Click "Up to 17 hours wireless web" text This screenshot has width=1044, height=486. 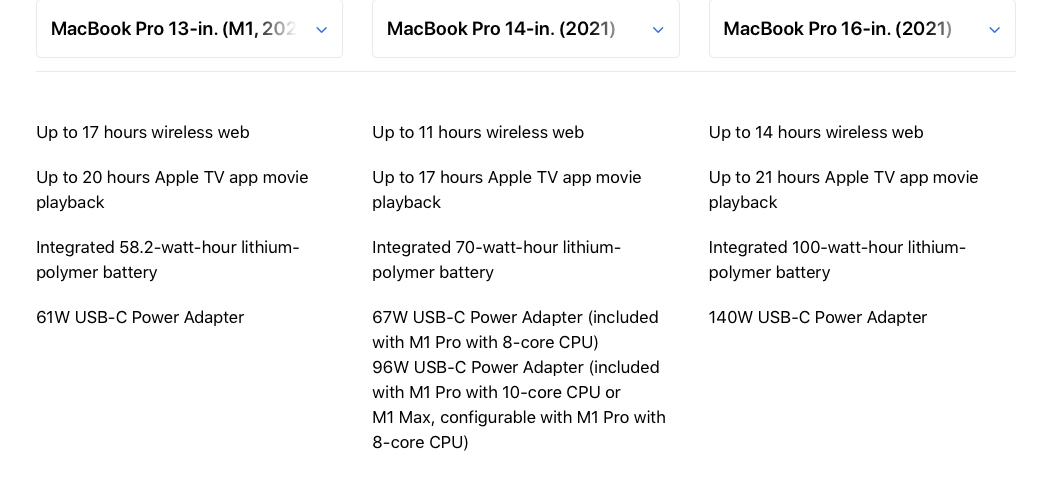pos(143,132)
